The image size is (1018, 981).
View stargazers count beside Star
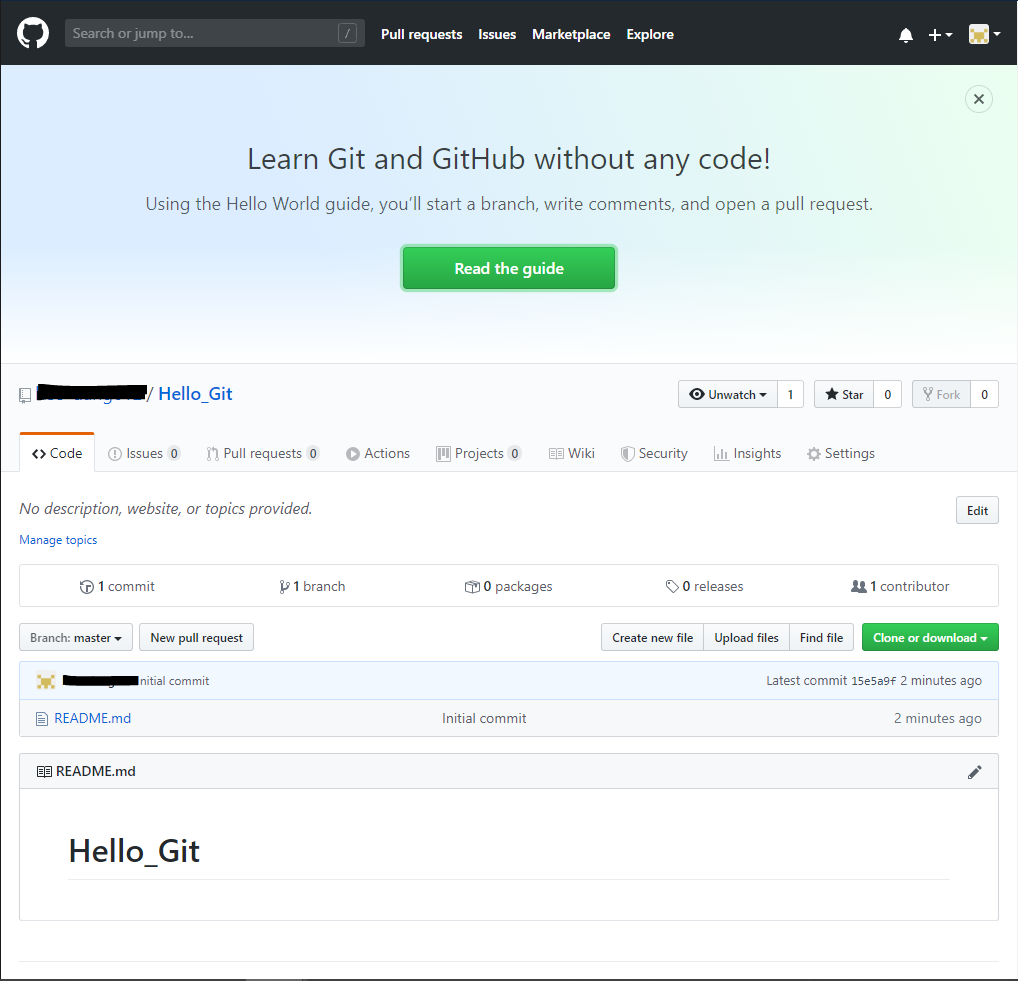pos(888,394)
